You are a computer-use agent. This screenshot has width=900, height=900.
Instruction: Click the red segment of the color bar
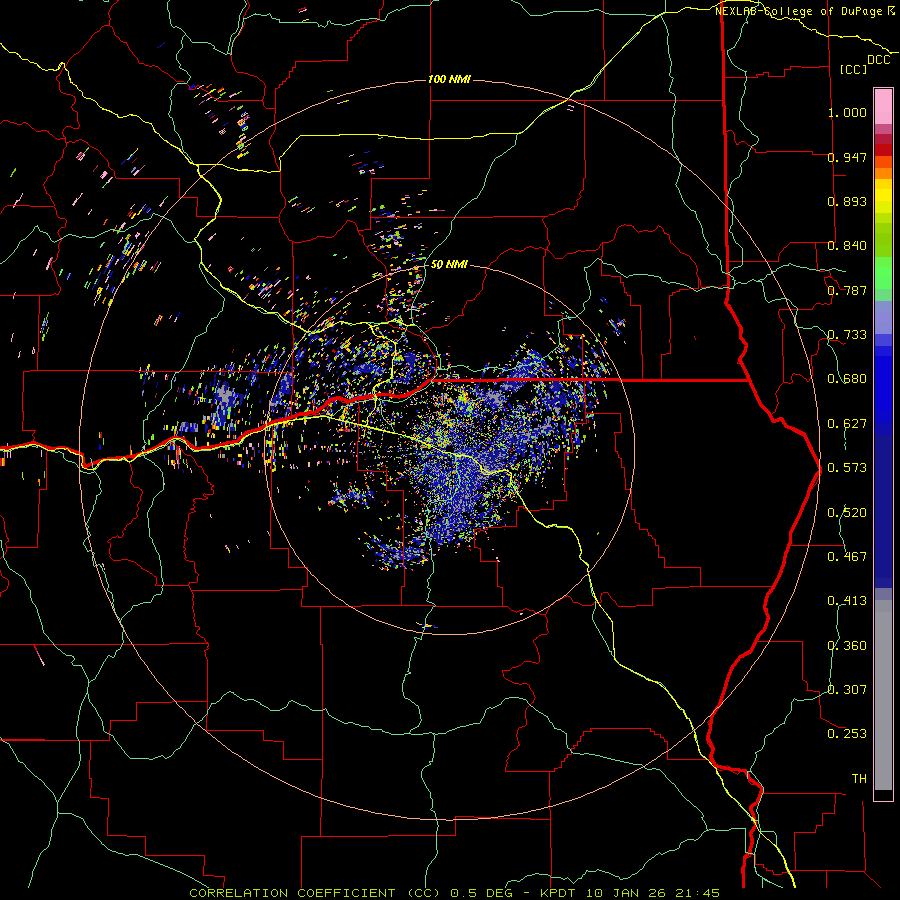coord(883,150)
